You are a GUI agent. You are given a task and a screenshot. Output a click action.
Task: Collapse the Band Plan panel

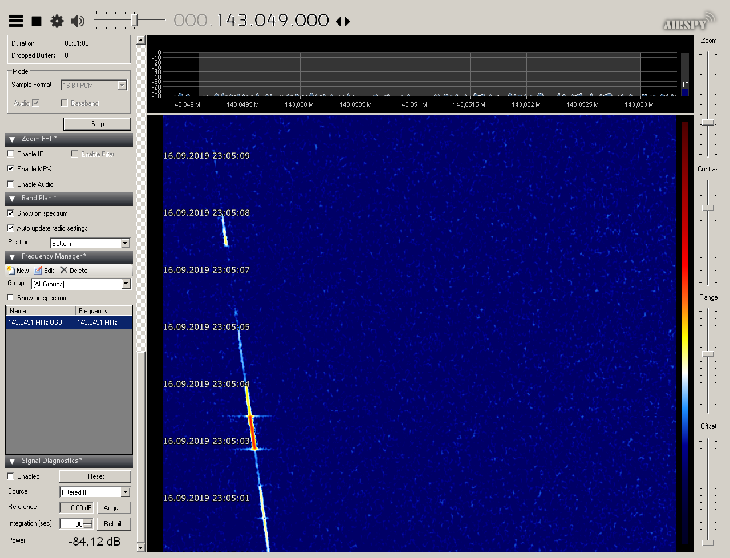(x=11, y=200)
